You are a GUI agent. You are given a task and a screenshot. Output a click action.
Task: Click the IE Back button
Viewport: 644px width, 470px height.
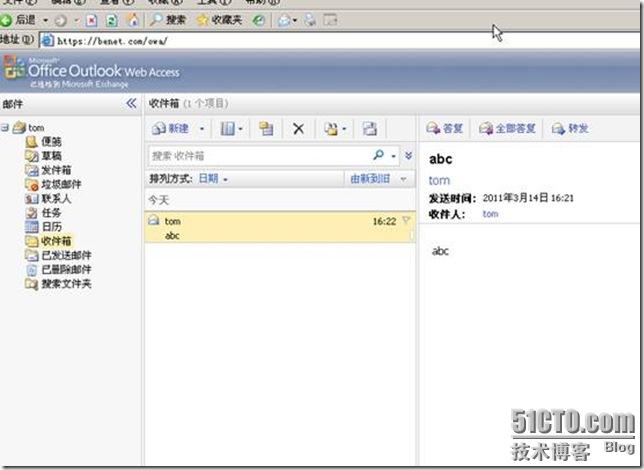coord(18,20)
